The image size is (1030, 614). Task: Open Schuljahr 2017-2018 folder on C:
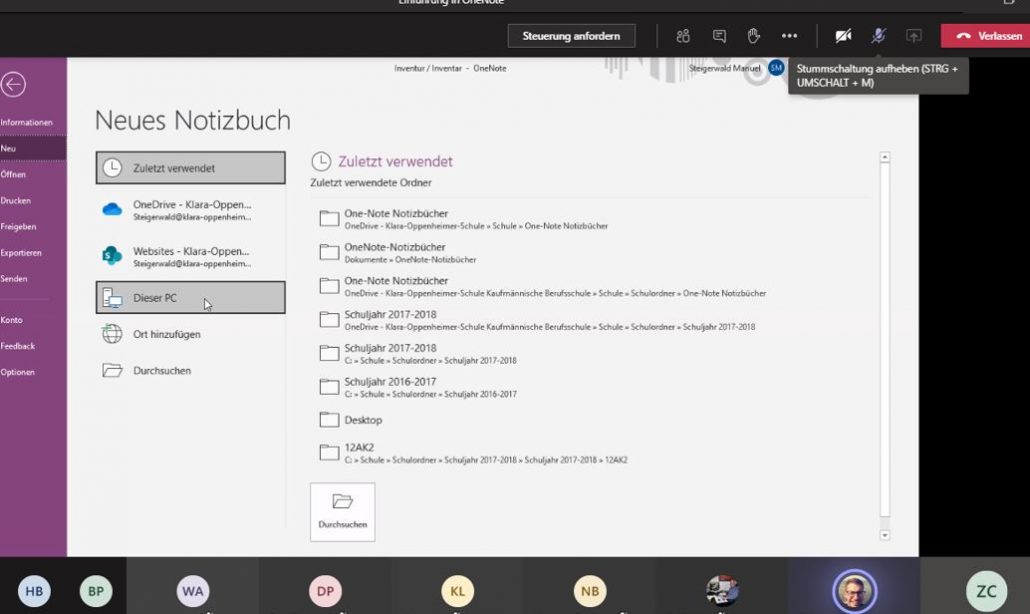[591, 353]
